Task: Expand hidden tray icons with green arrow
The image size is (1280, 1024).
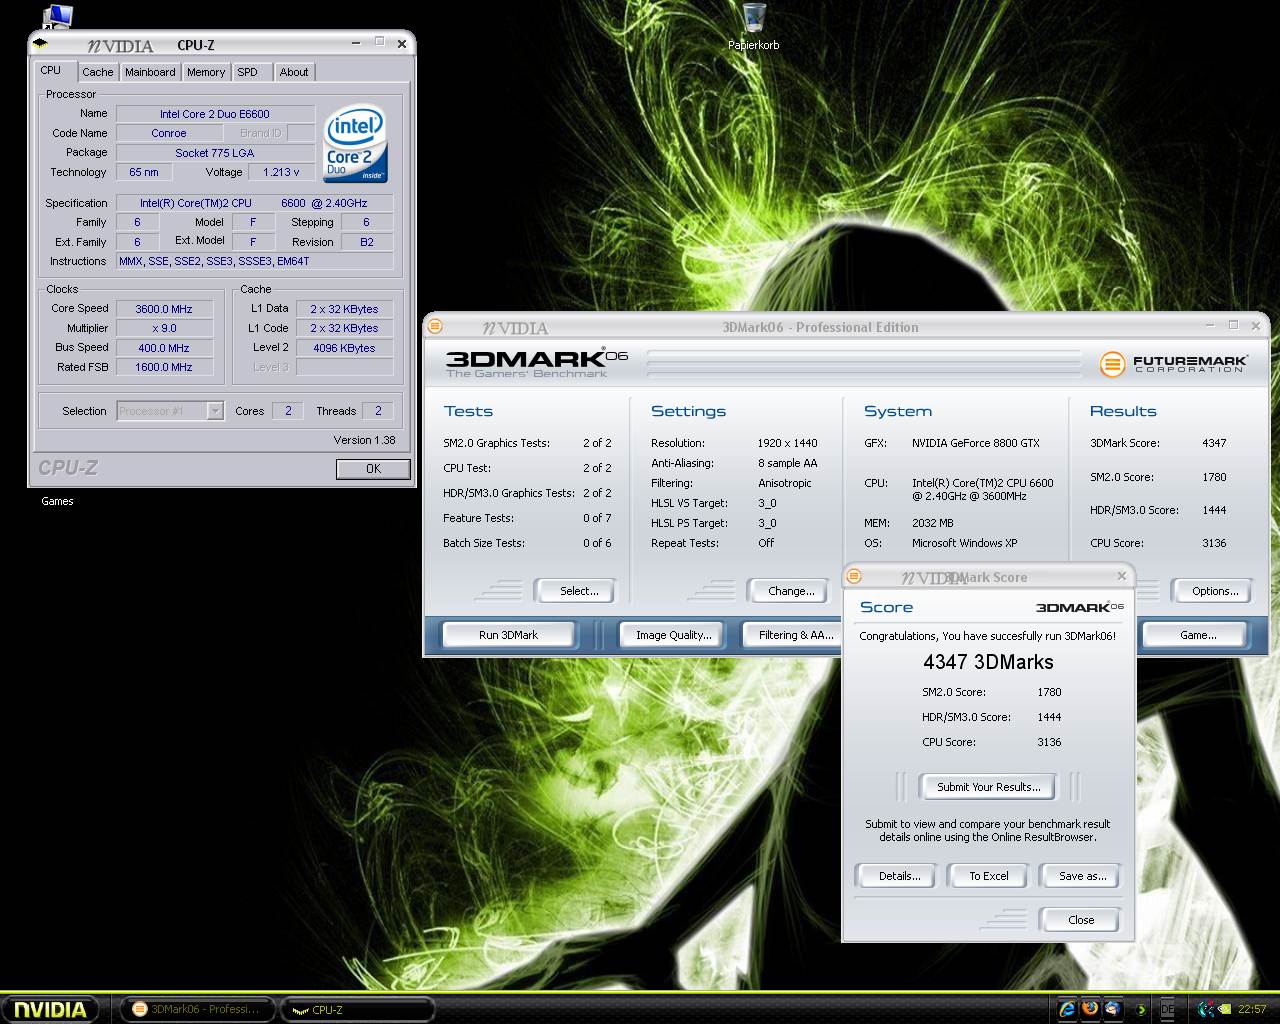Action: 1141,1010
